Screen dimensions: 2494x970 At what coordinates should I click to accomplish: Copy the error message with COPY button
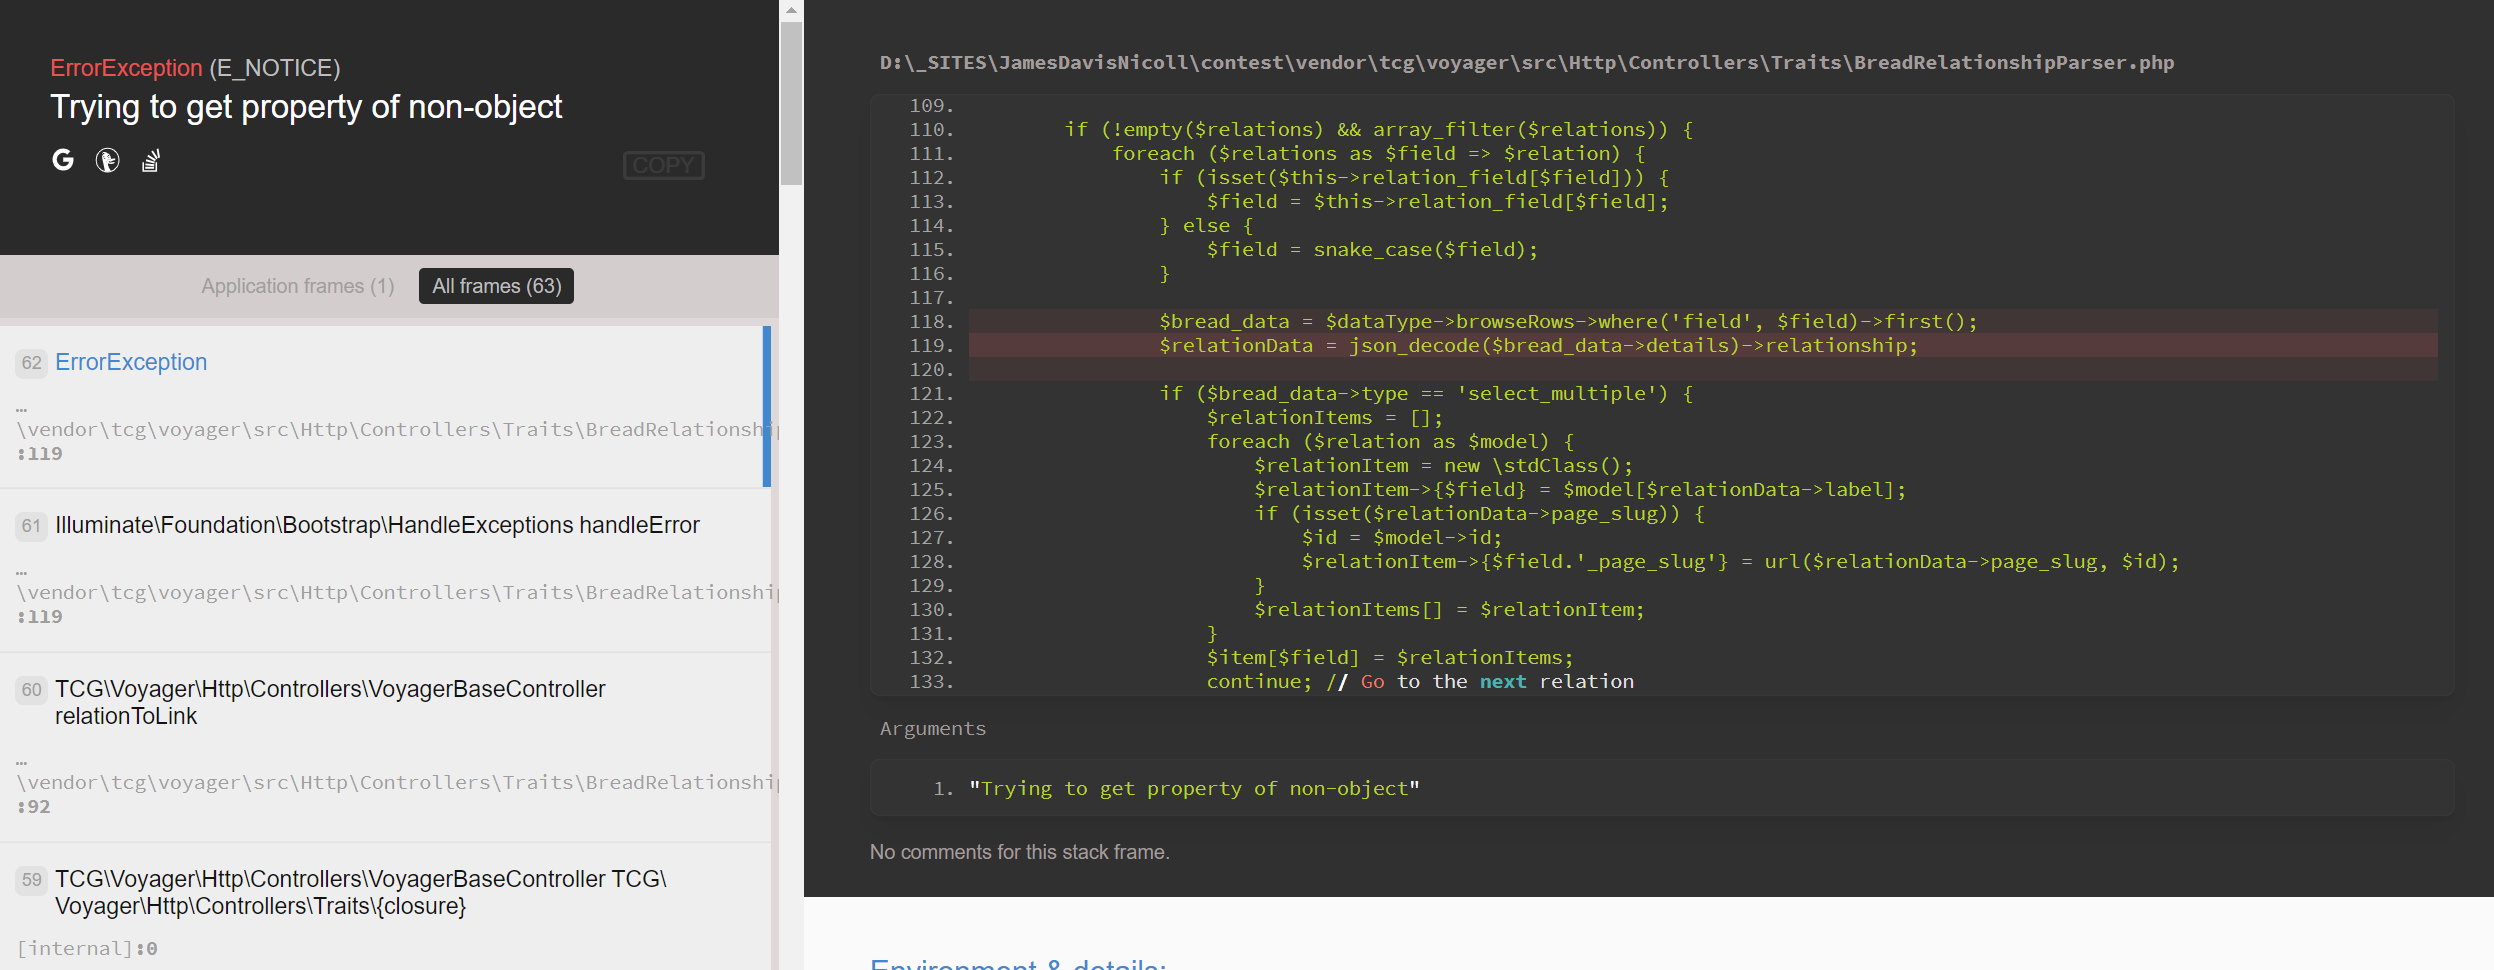(x=663, y=165)
